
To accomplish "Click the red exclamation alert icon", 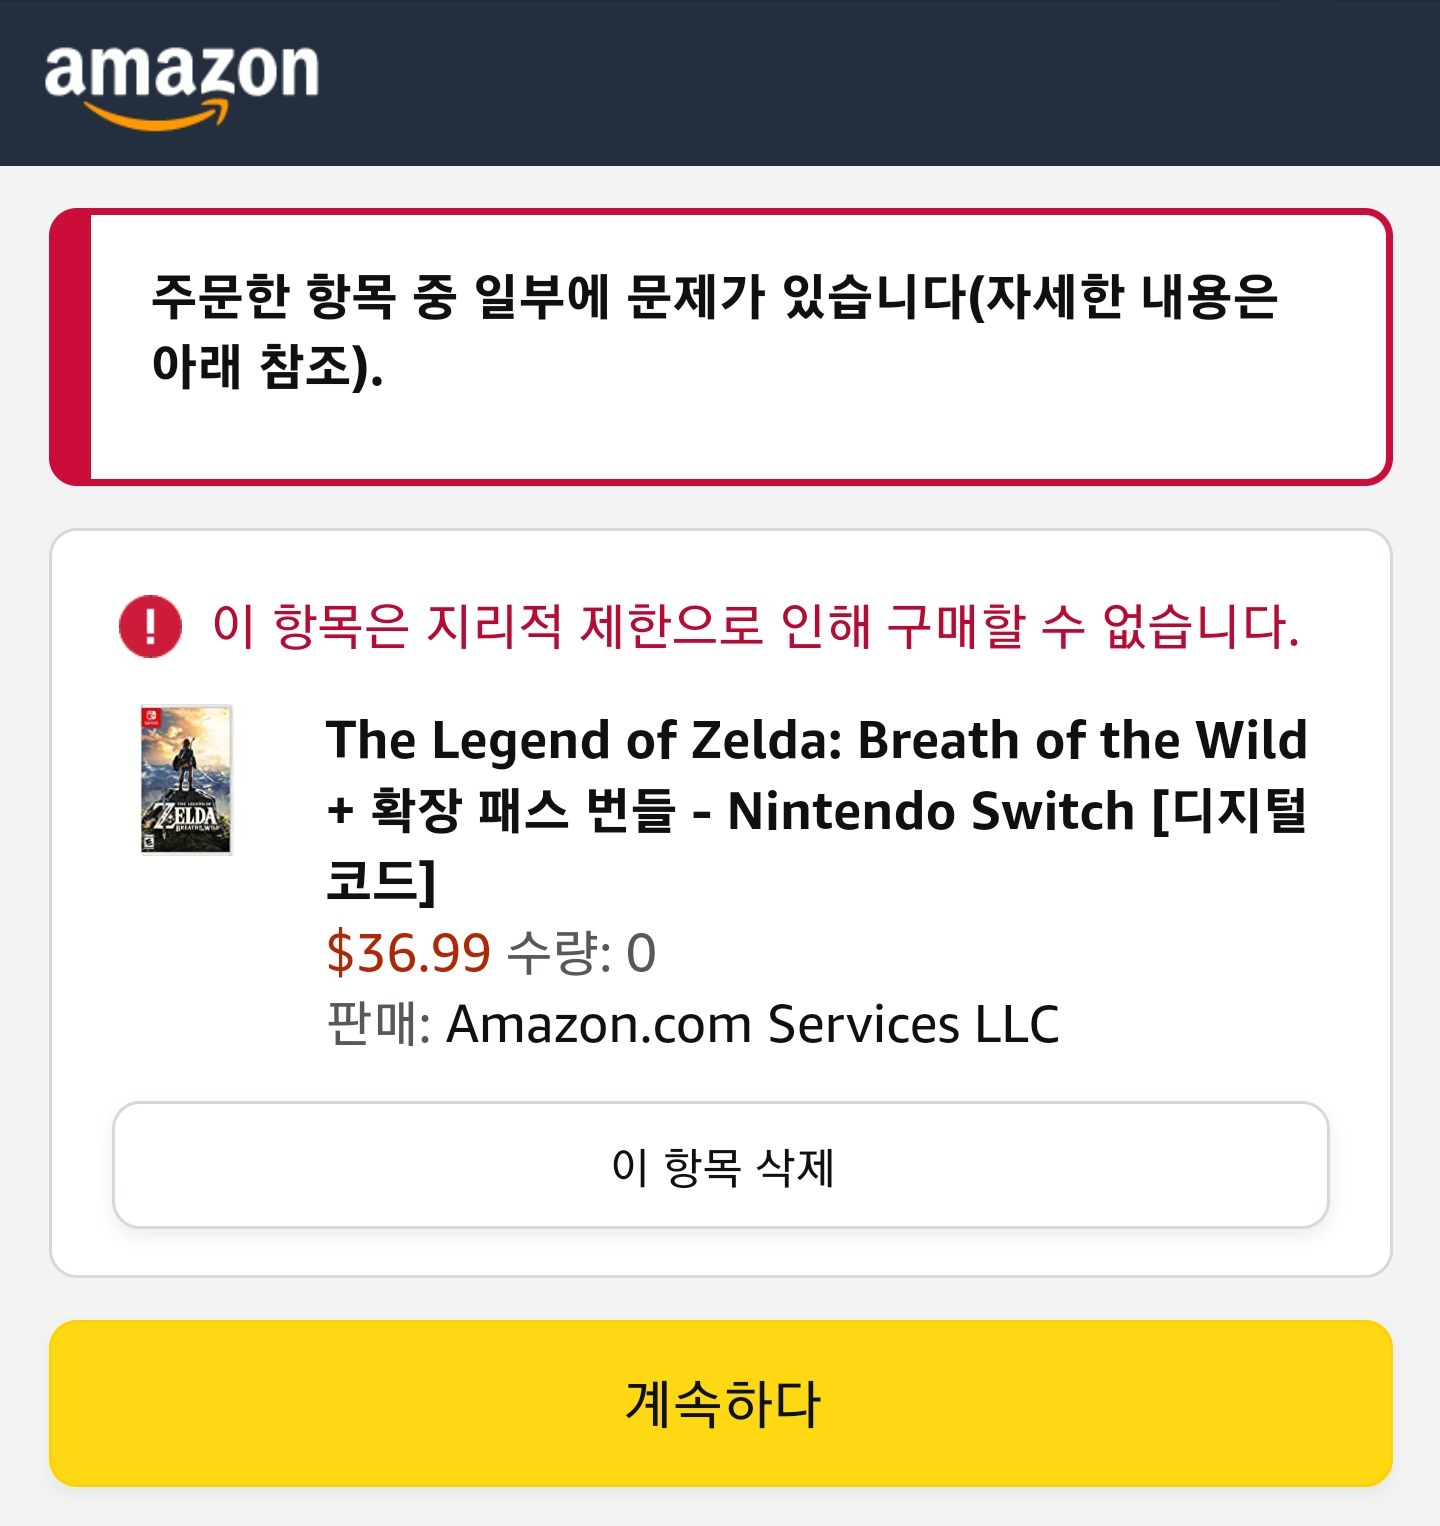I will [x=150, y=627].
